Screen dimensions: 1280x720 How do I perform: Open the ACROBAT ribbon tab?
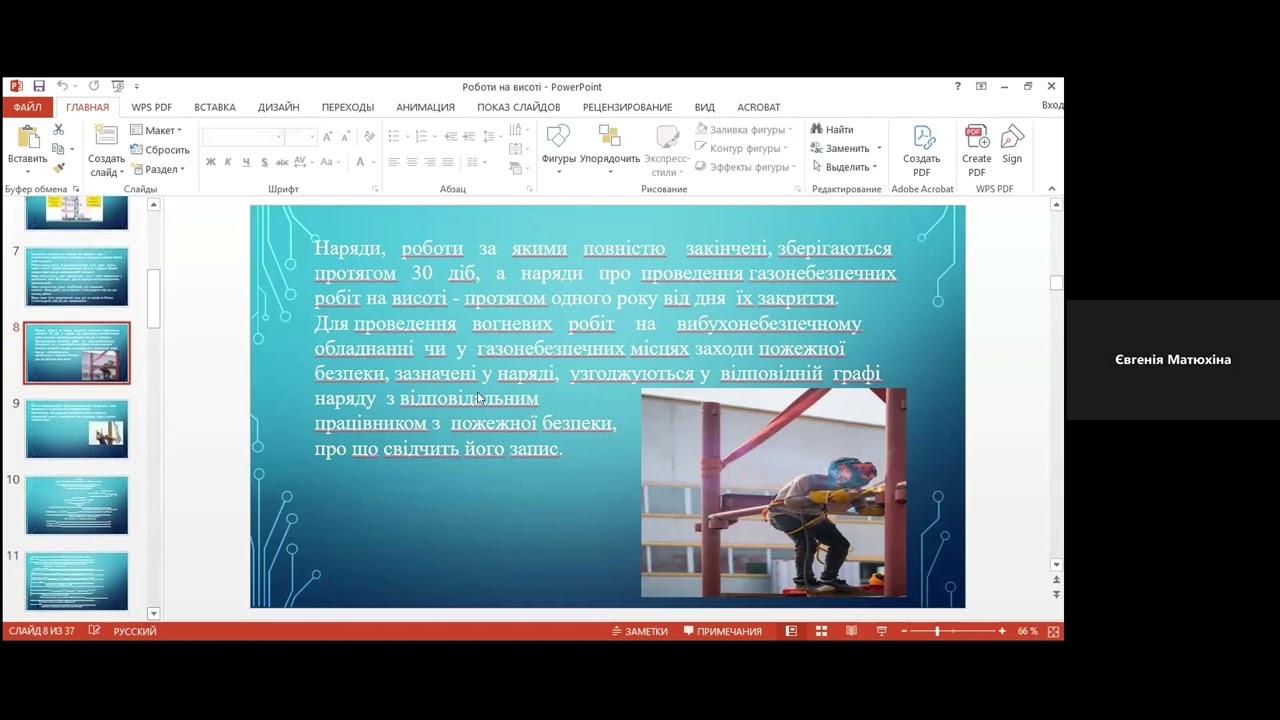click(758, 107)
